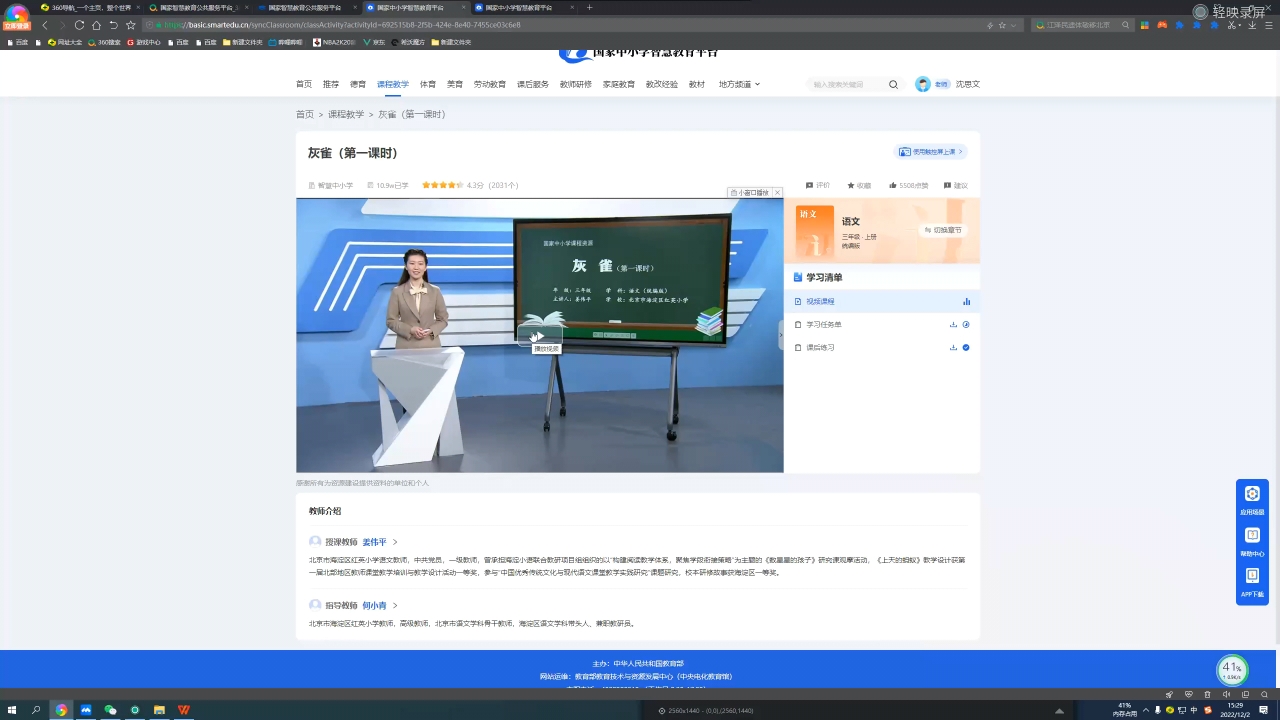Click the star rating 4.3分
The image size is (1280, 720).
[443, 185]
